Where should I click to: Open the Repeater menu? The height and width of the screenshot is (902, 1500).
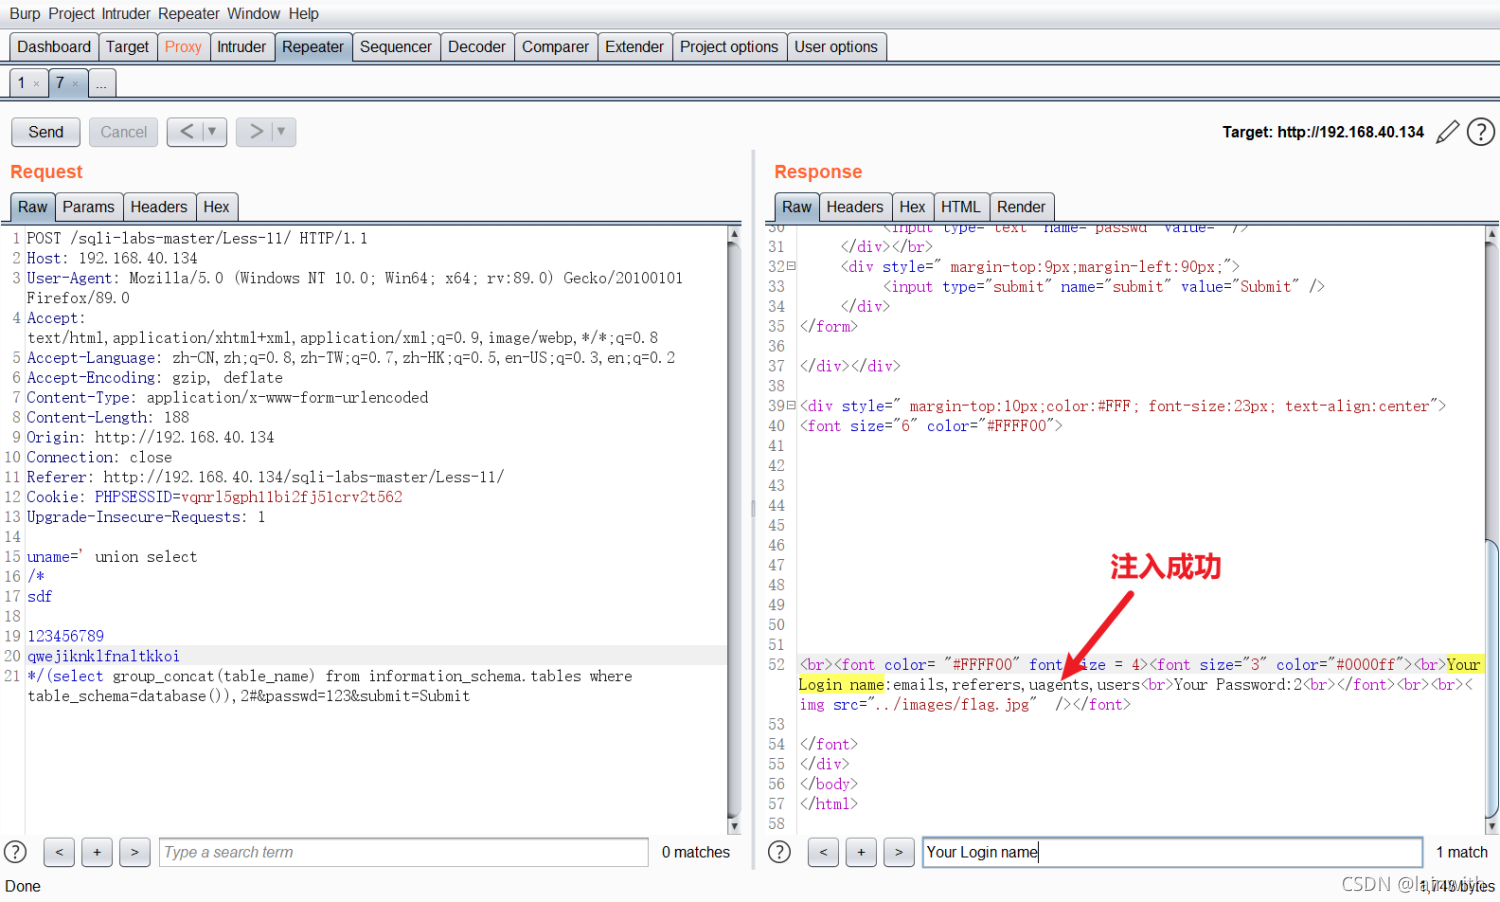pos(189,14)
